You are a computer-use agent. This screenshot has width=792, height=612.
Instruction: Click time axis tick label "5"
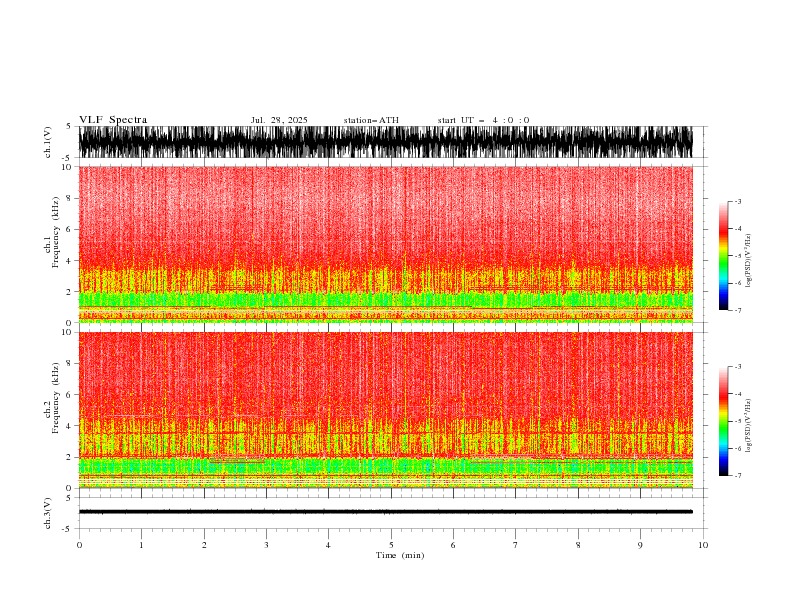[x=391, y=545]
